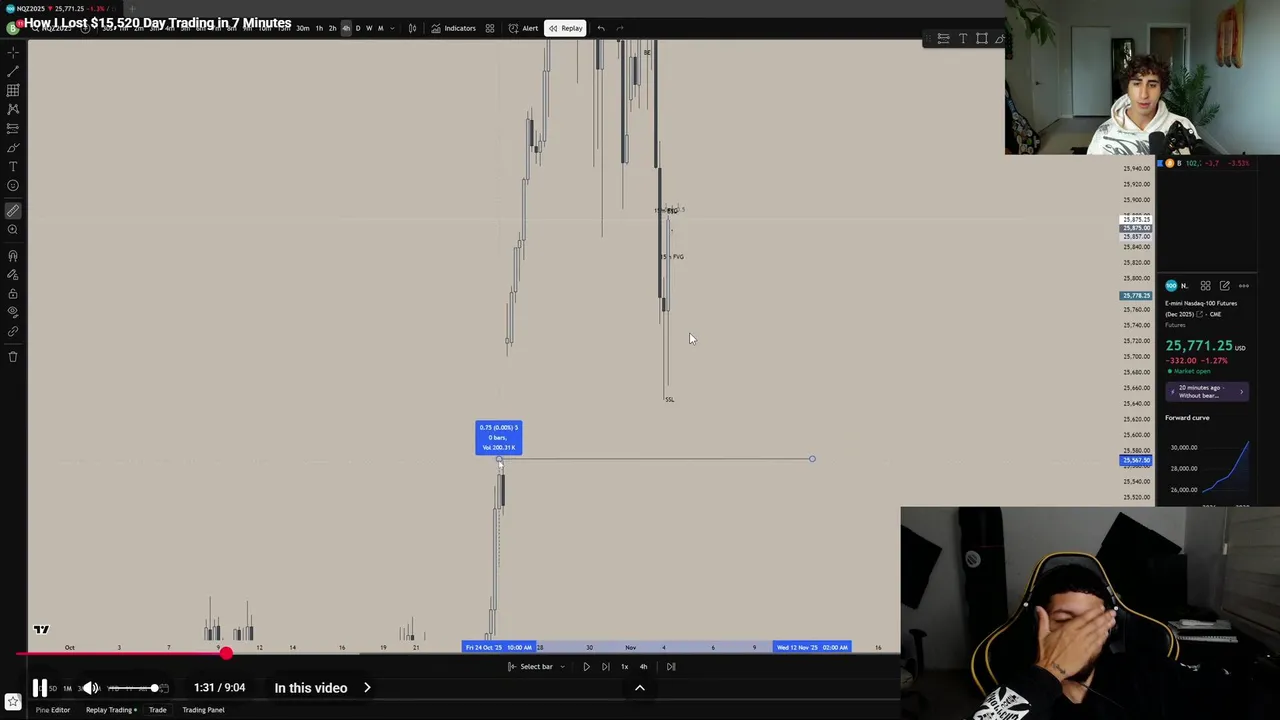Lock all drawing tools
Viewport: 1280px width, 720px height.
(x=13, y=294)
